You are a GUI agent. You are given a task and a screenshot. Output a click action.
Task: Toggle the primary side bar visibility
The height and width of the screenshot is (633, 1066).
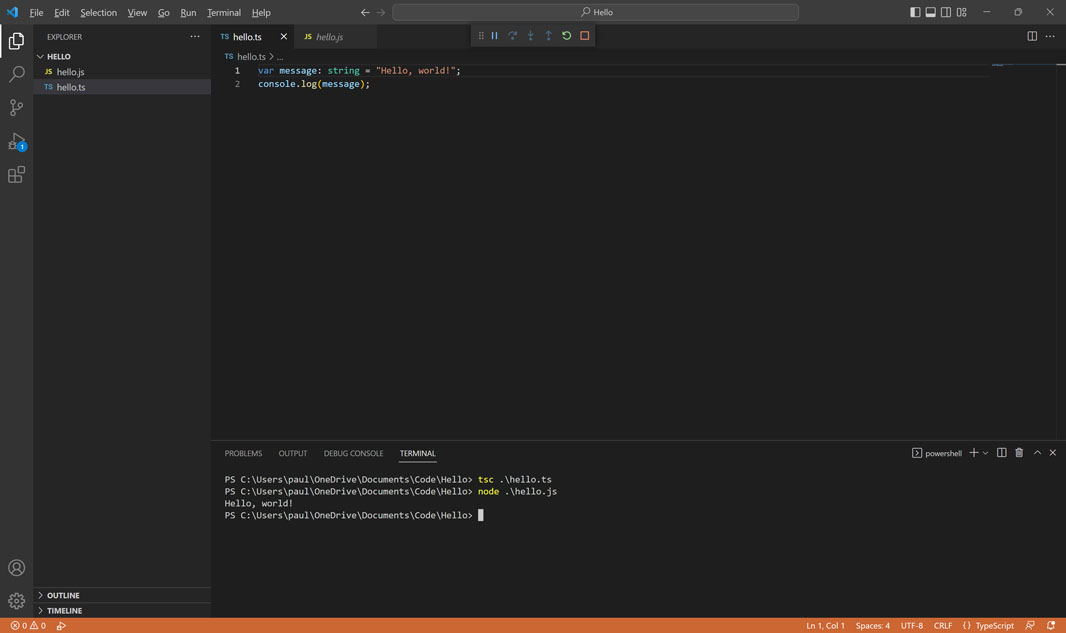[x=914, y=12]
